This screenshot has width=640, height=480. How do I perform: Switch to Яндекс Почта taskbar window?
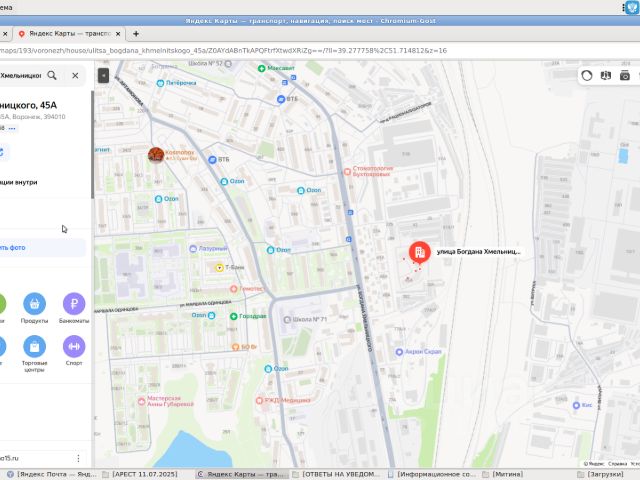51,474
